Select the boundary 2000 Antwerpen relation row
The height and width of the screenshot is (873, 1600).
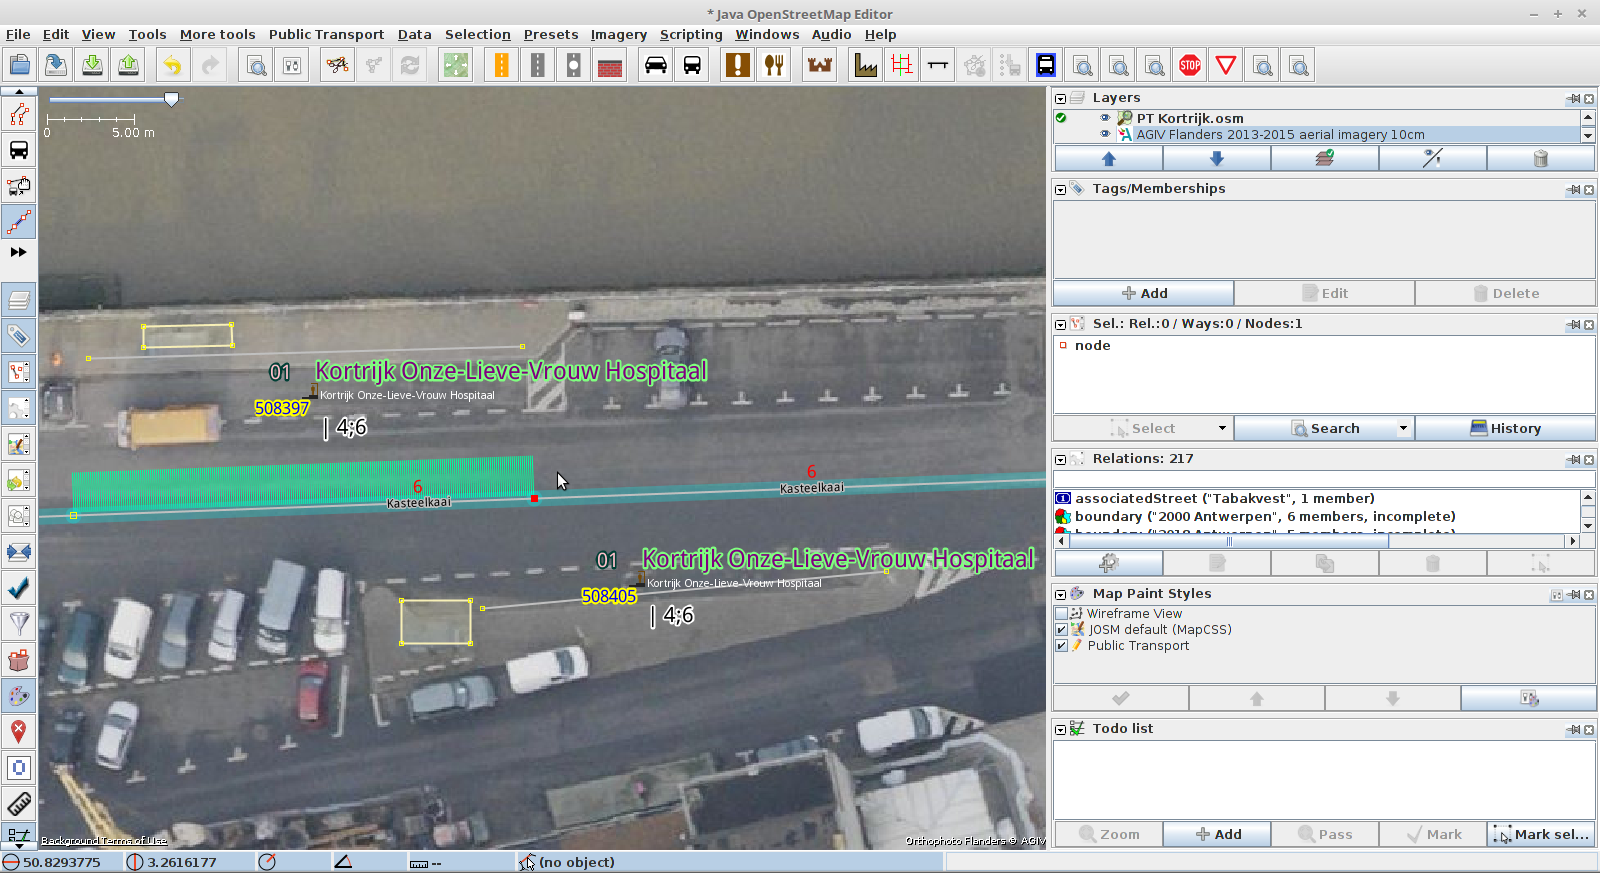(1316, 517)
